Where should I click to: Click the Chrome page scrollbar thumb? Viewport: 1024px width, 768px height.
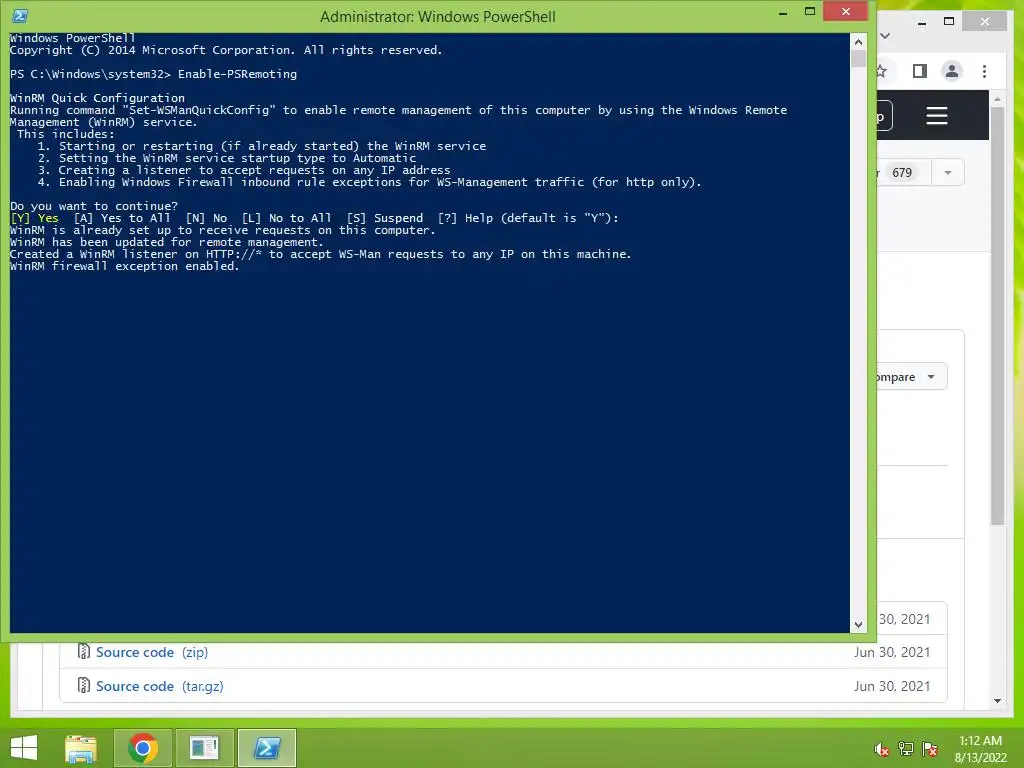click(997, 315)
